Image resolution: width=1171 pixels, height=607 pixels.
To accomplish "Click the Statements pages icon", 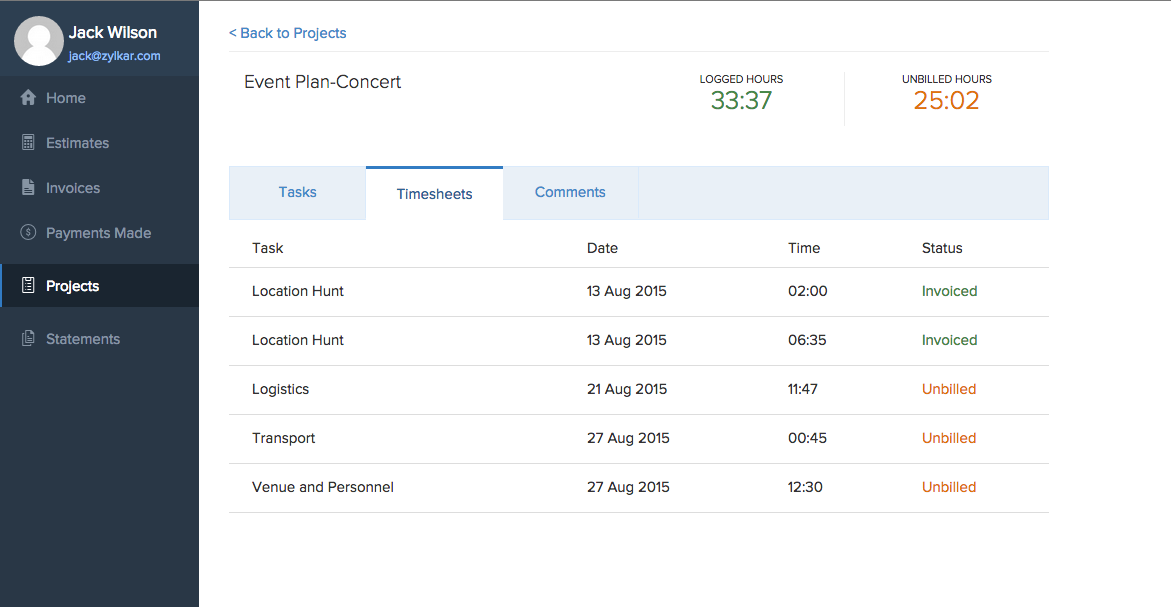I will [x=28, y=339].
